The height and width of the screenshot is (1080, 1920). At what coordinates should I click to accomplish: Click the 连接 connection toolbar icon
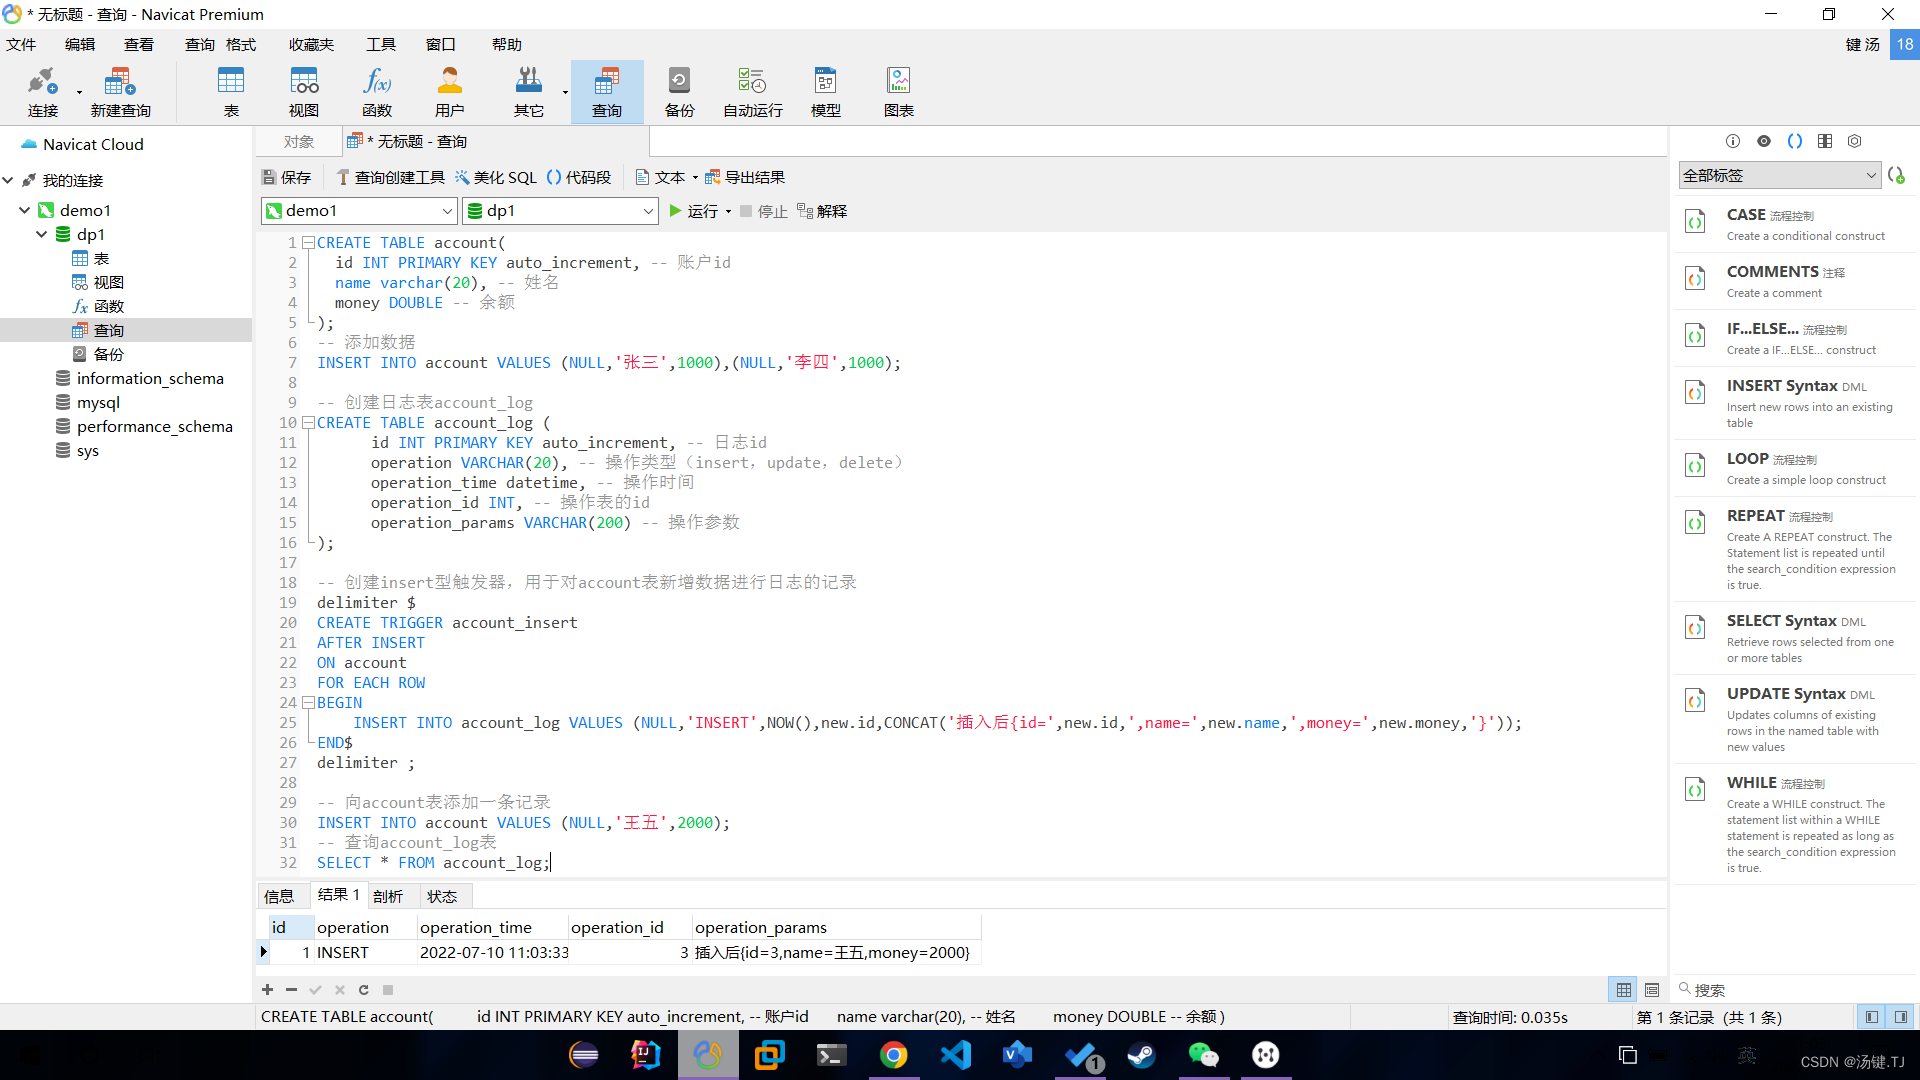point(42,92)
